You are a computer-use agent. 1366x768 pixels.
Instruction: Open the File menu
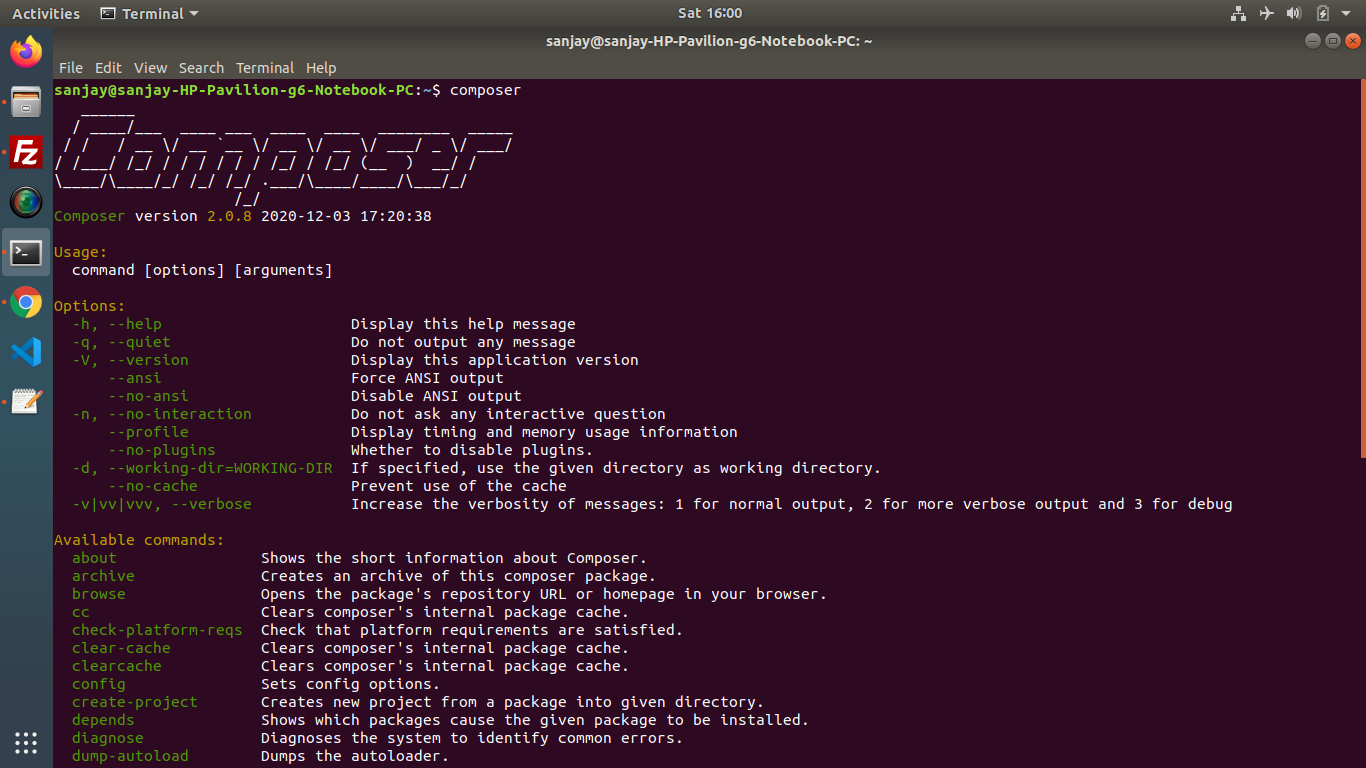click(x=71, y=68)
